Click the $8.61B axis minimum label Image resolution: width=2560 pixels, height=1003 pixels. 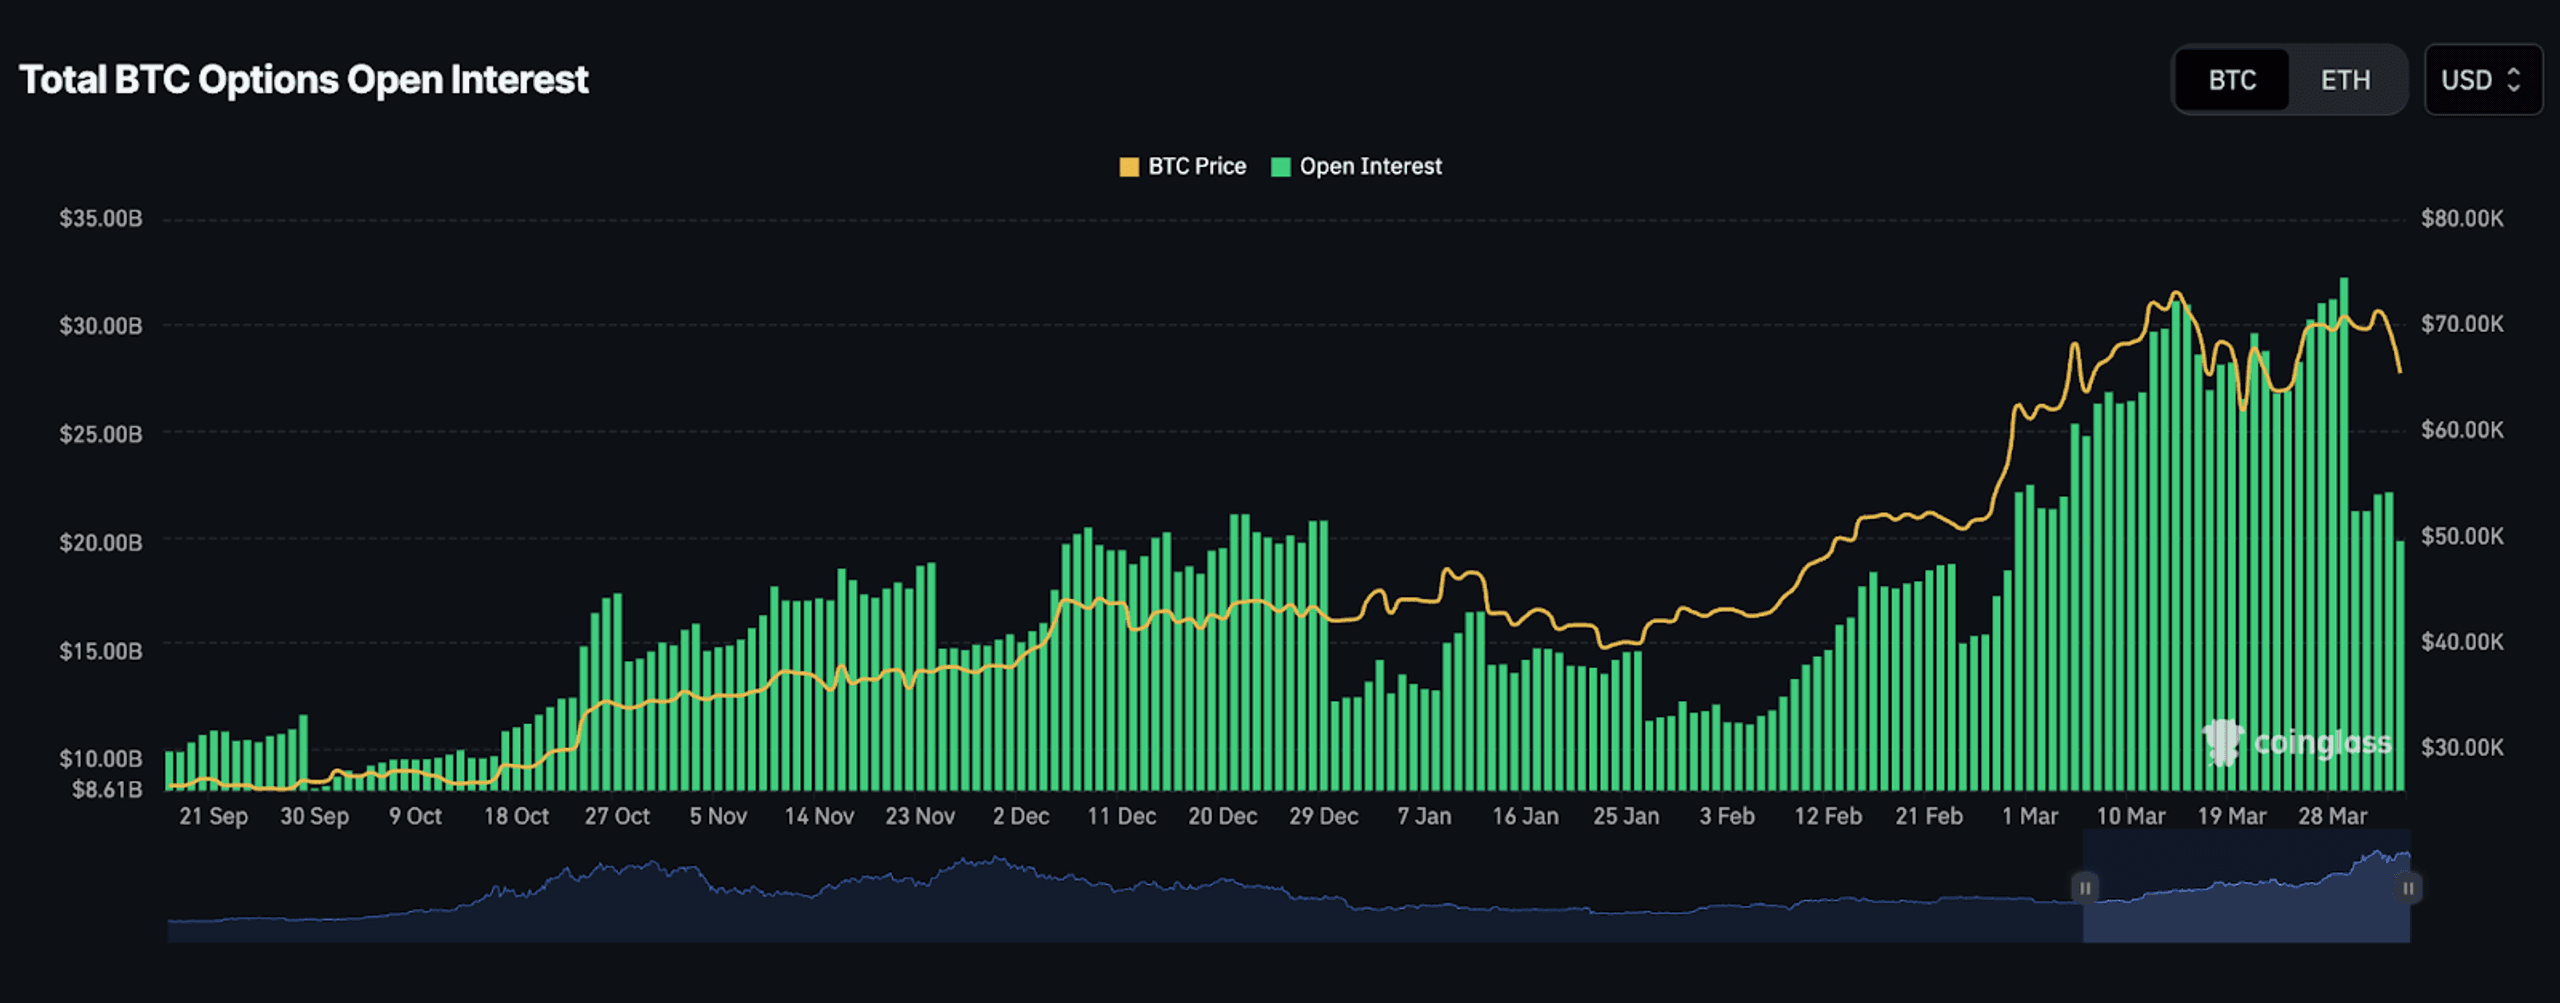[107, 789]
